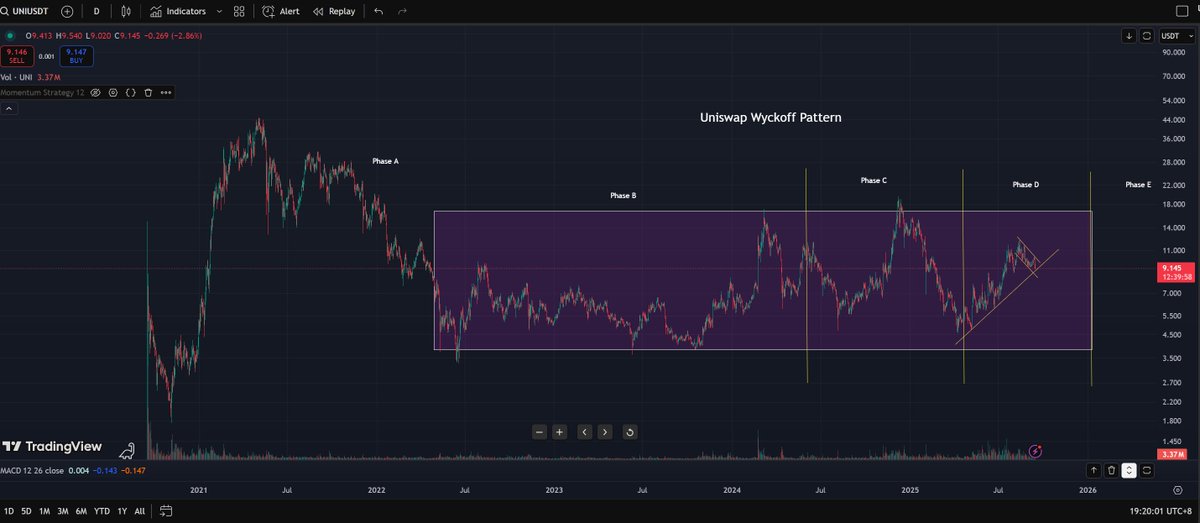
Task: Maximize the MACD pane
Action: [1146, 469]
